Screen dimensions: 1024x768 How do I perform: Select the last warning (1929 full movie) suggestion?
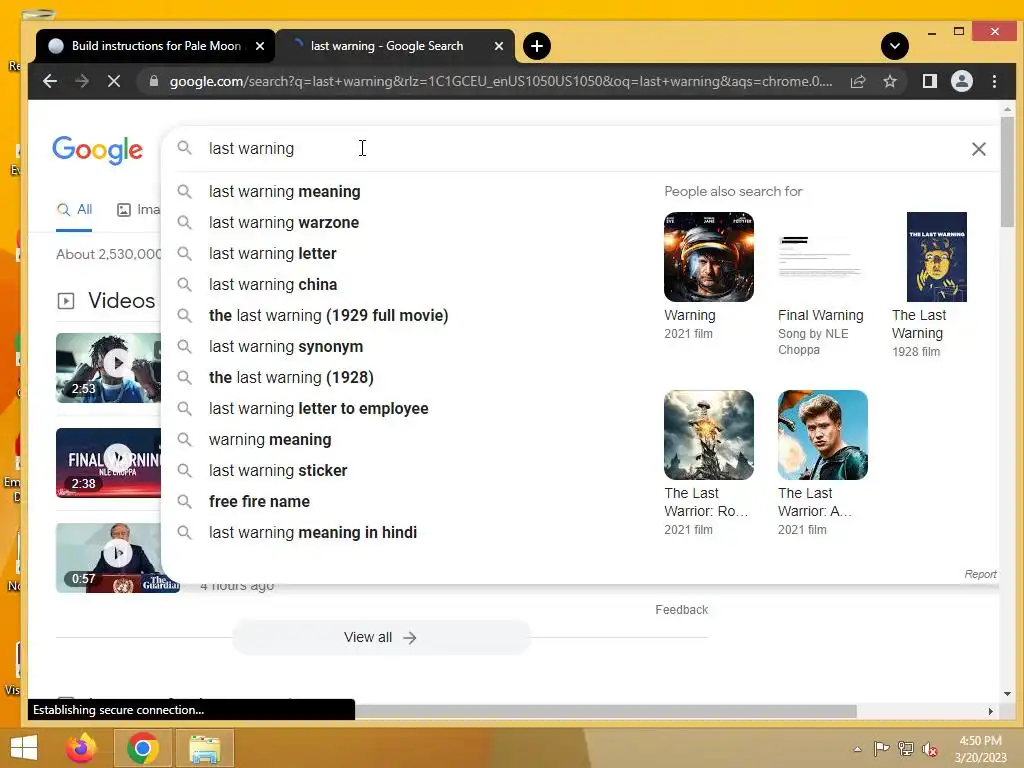(x=328, y=315)
